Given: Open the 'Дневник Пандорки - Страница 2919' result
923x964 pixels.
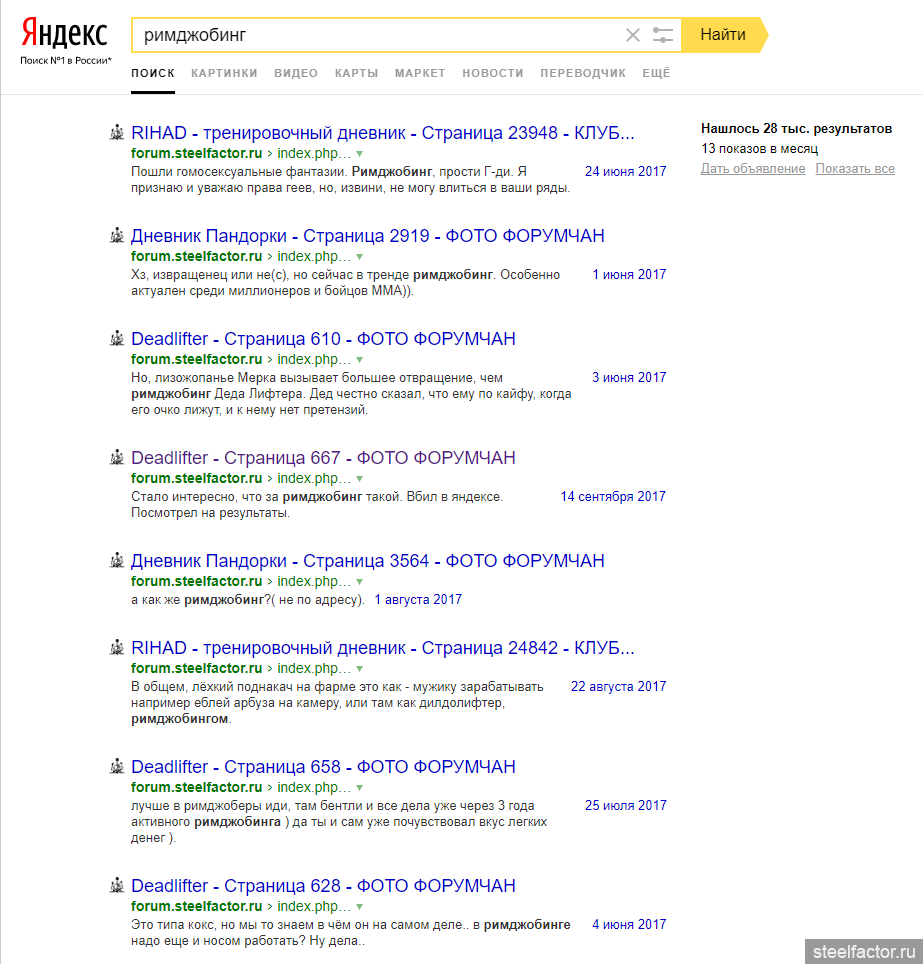Looking at the screenshot, I should [x=367, y=236].
